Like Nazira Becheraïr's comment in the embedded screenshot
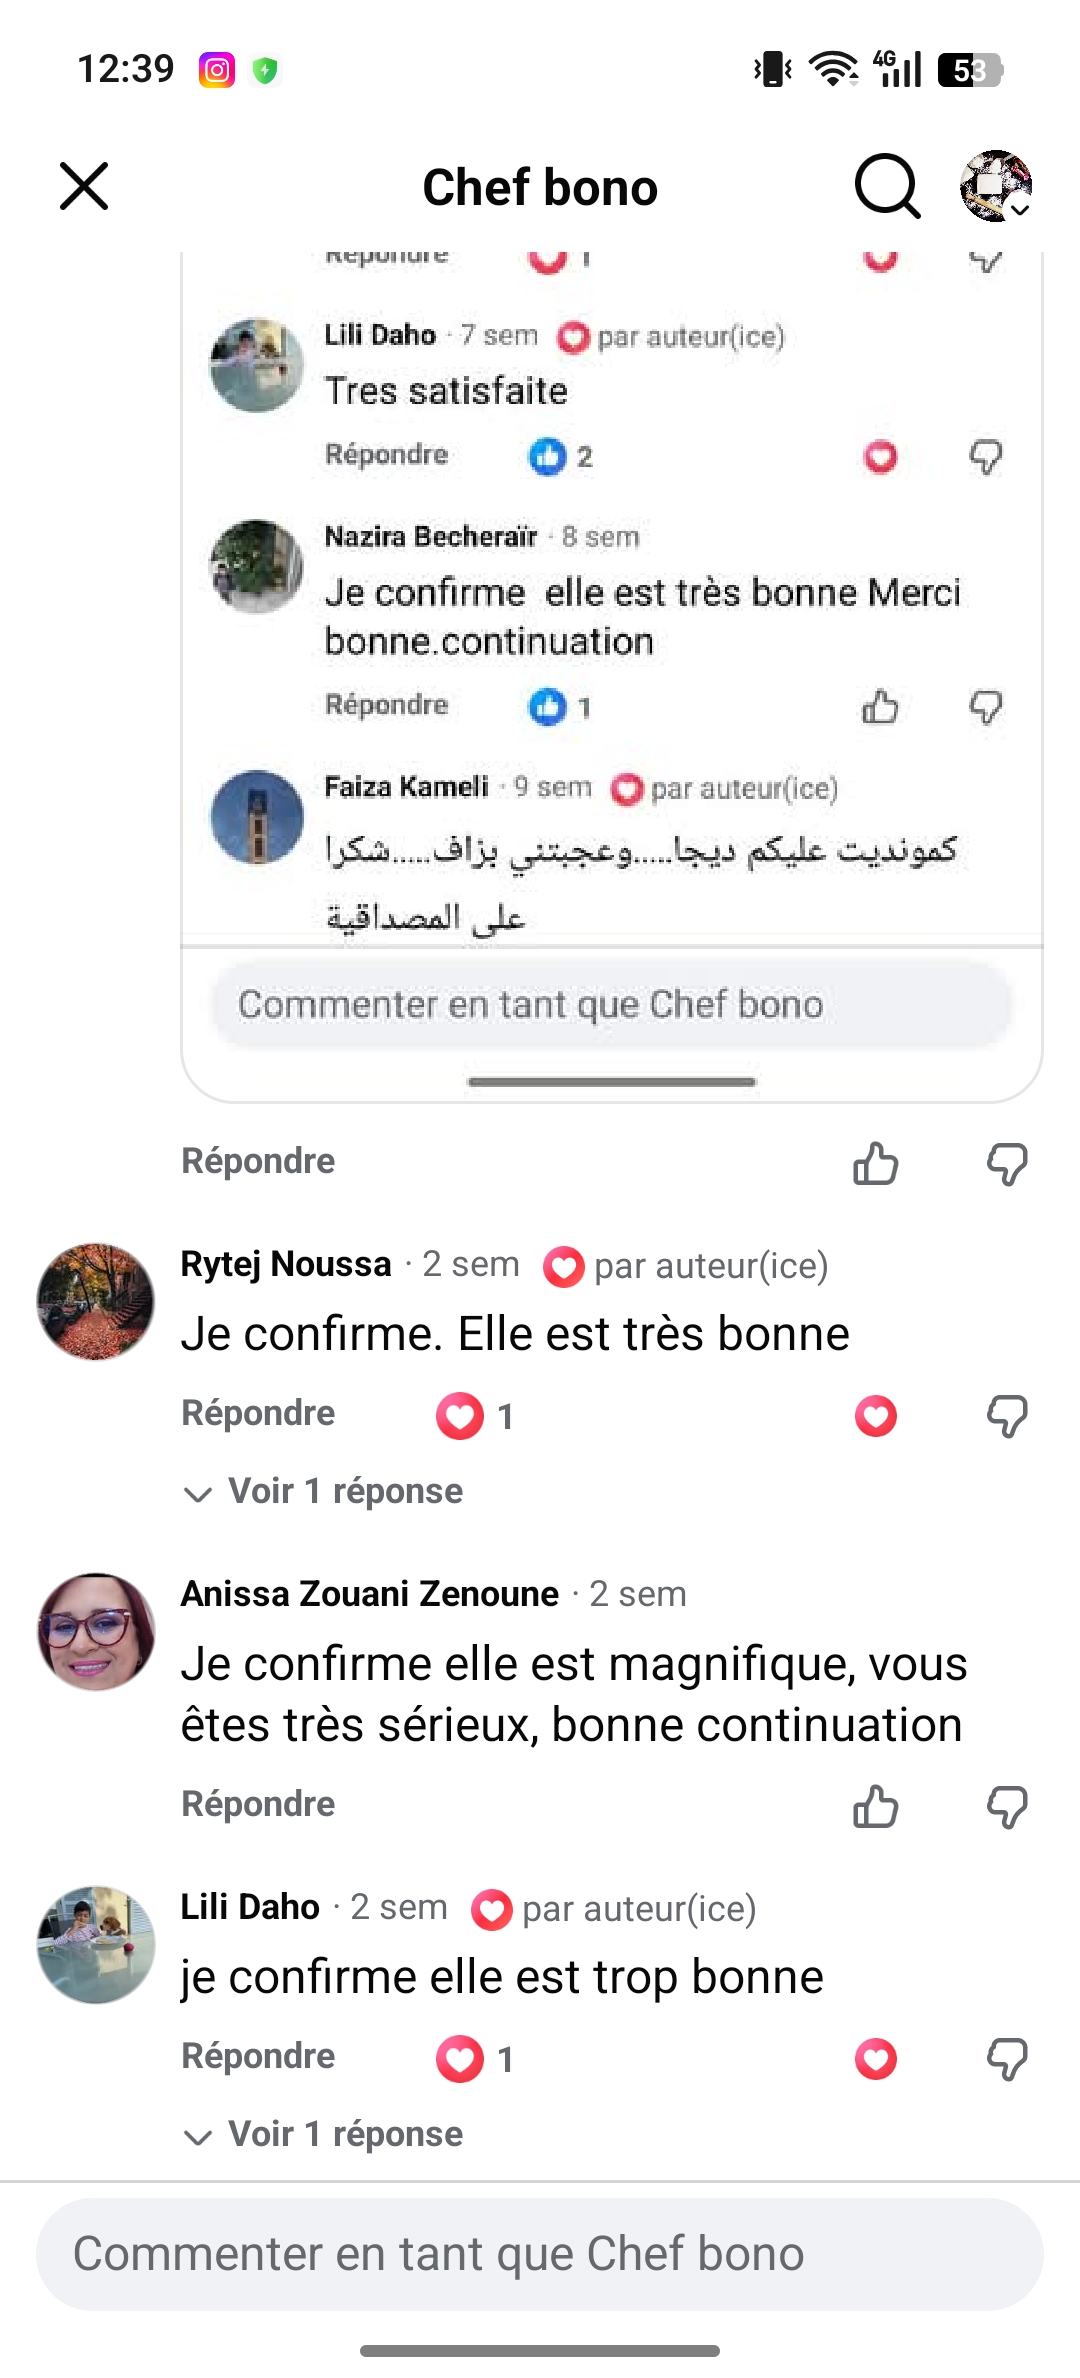This screenshot has width=1080, height=2378. pos(880,707)
